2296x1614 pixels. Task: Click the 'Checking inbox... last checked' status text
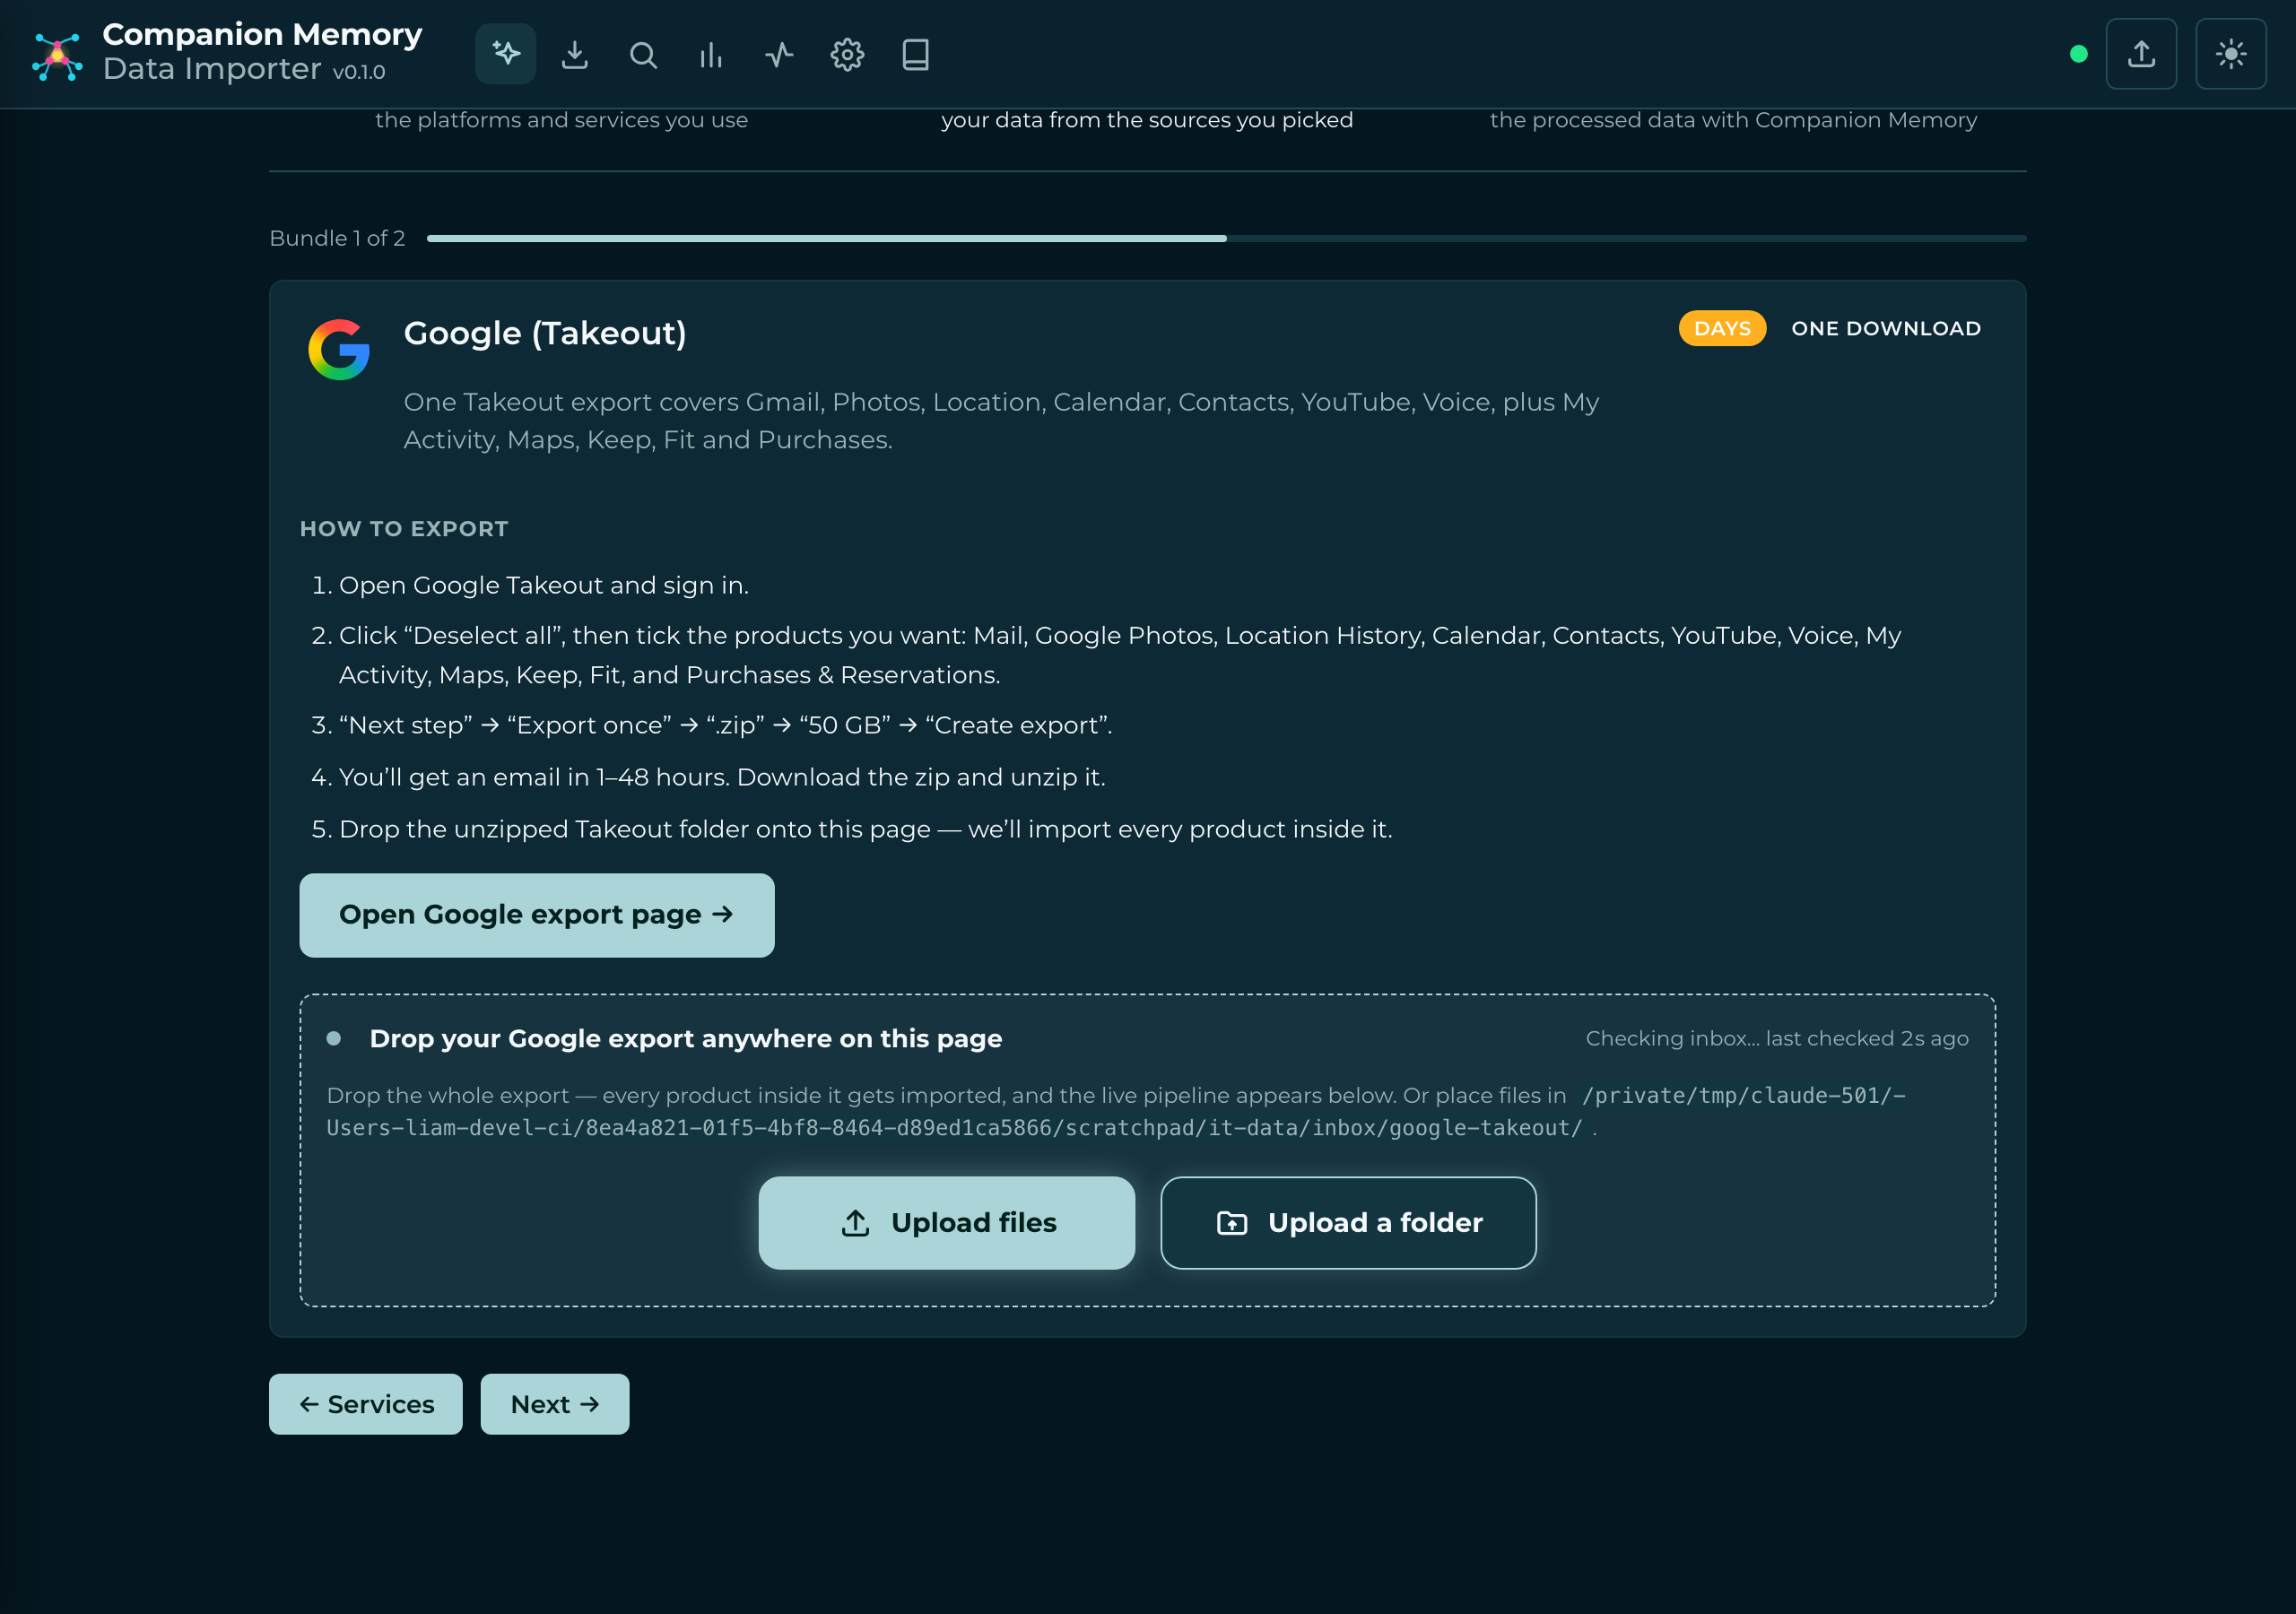coord(1777,1038)
